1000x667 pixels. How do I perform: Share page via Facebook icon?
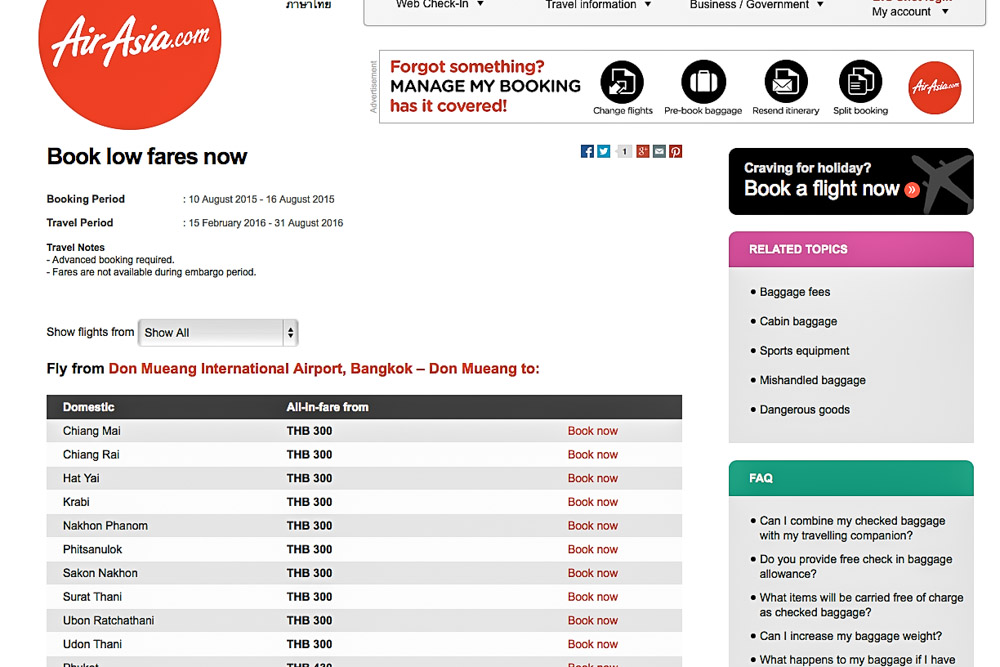587,152
